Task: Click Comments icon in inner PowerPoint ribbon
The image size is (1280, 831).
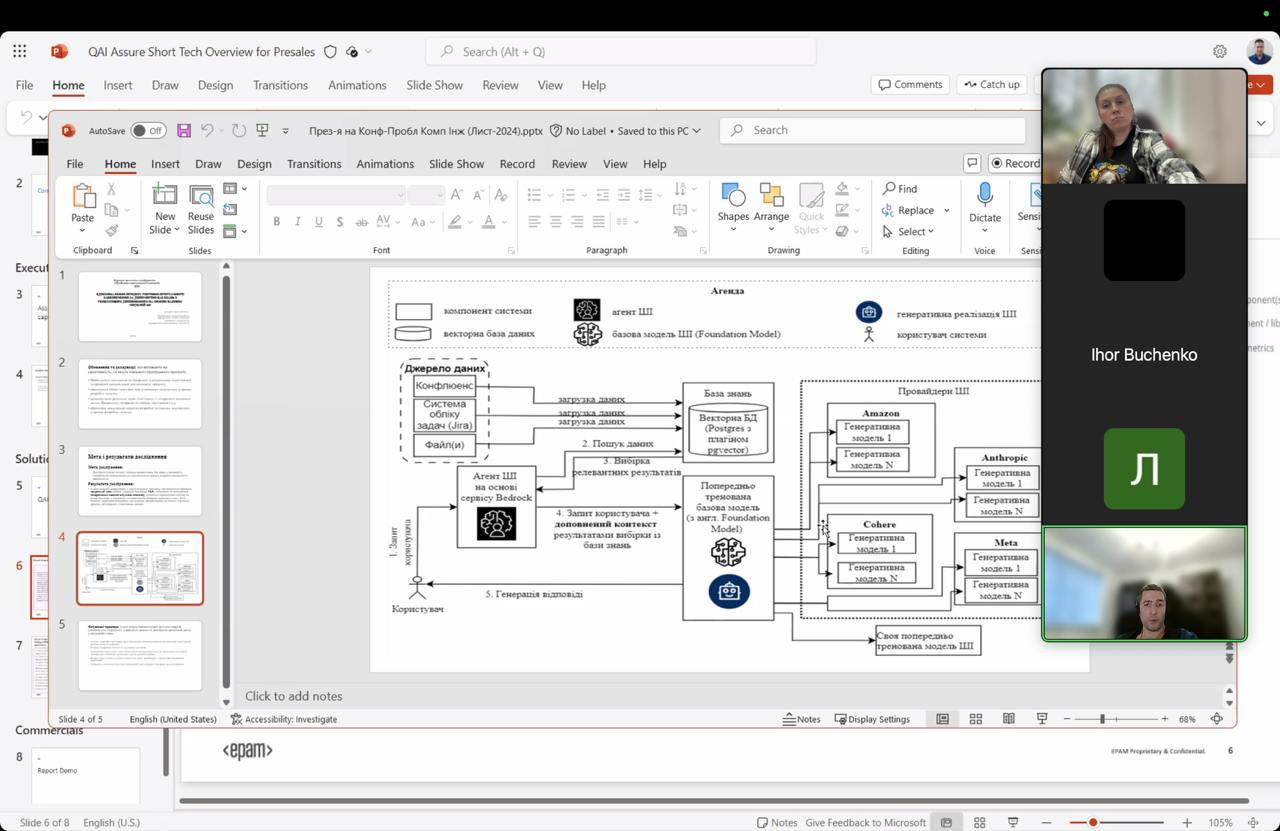Action: (x=972, y=163)
